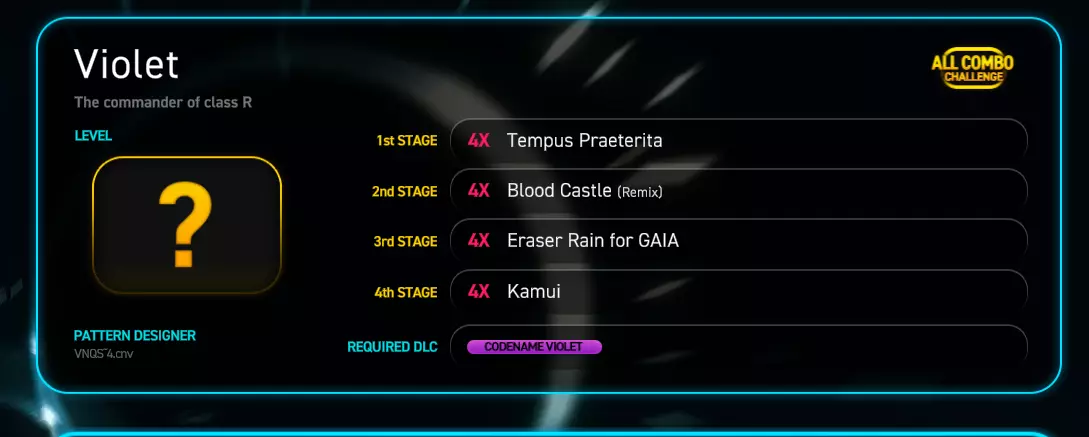Screen dimensions: 1089x437
Task: Click the 4X icon beside Kamui
Action: (x=479, y=291)
